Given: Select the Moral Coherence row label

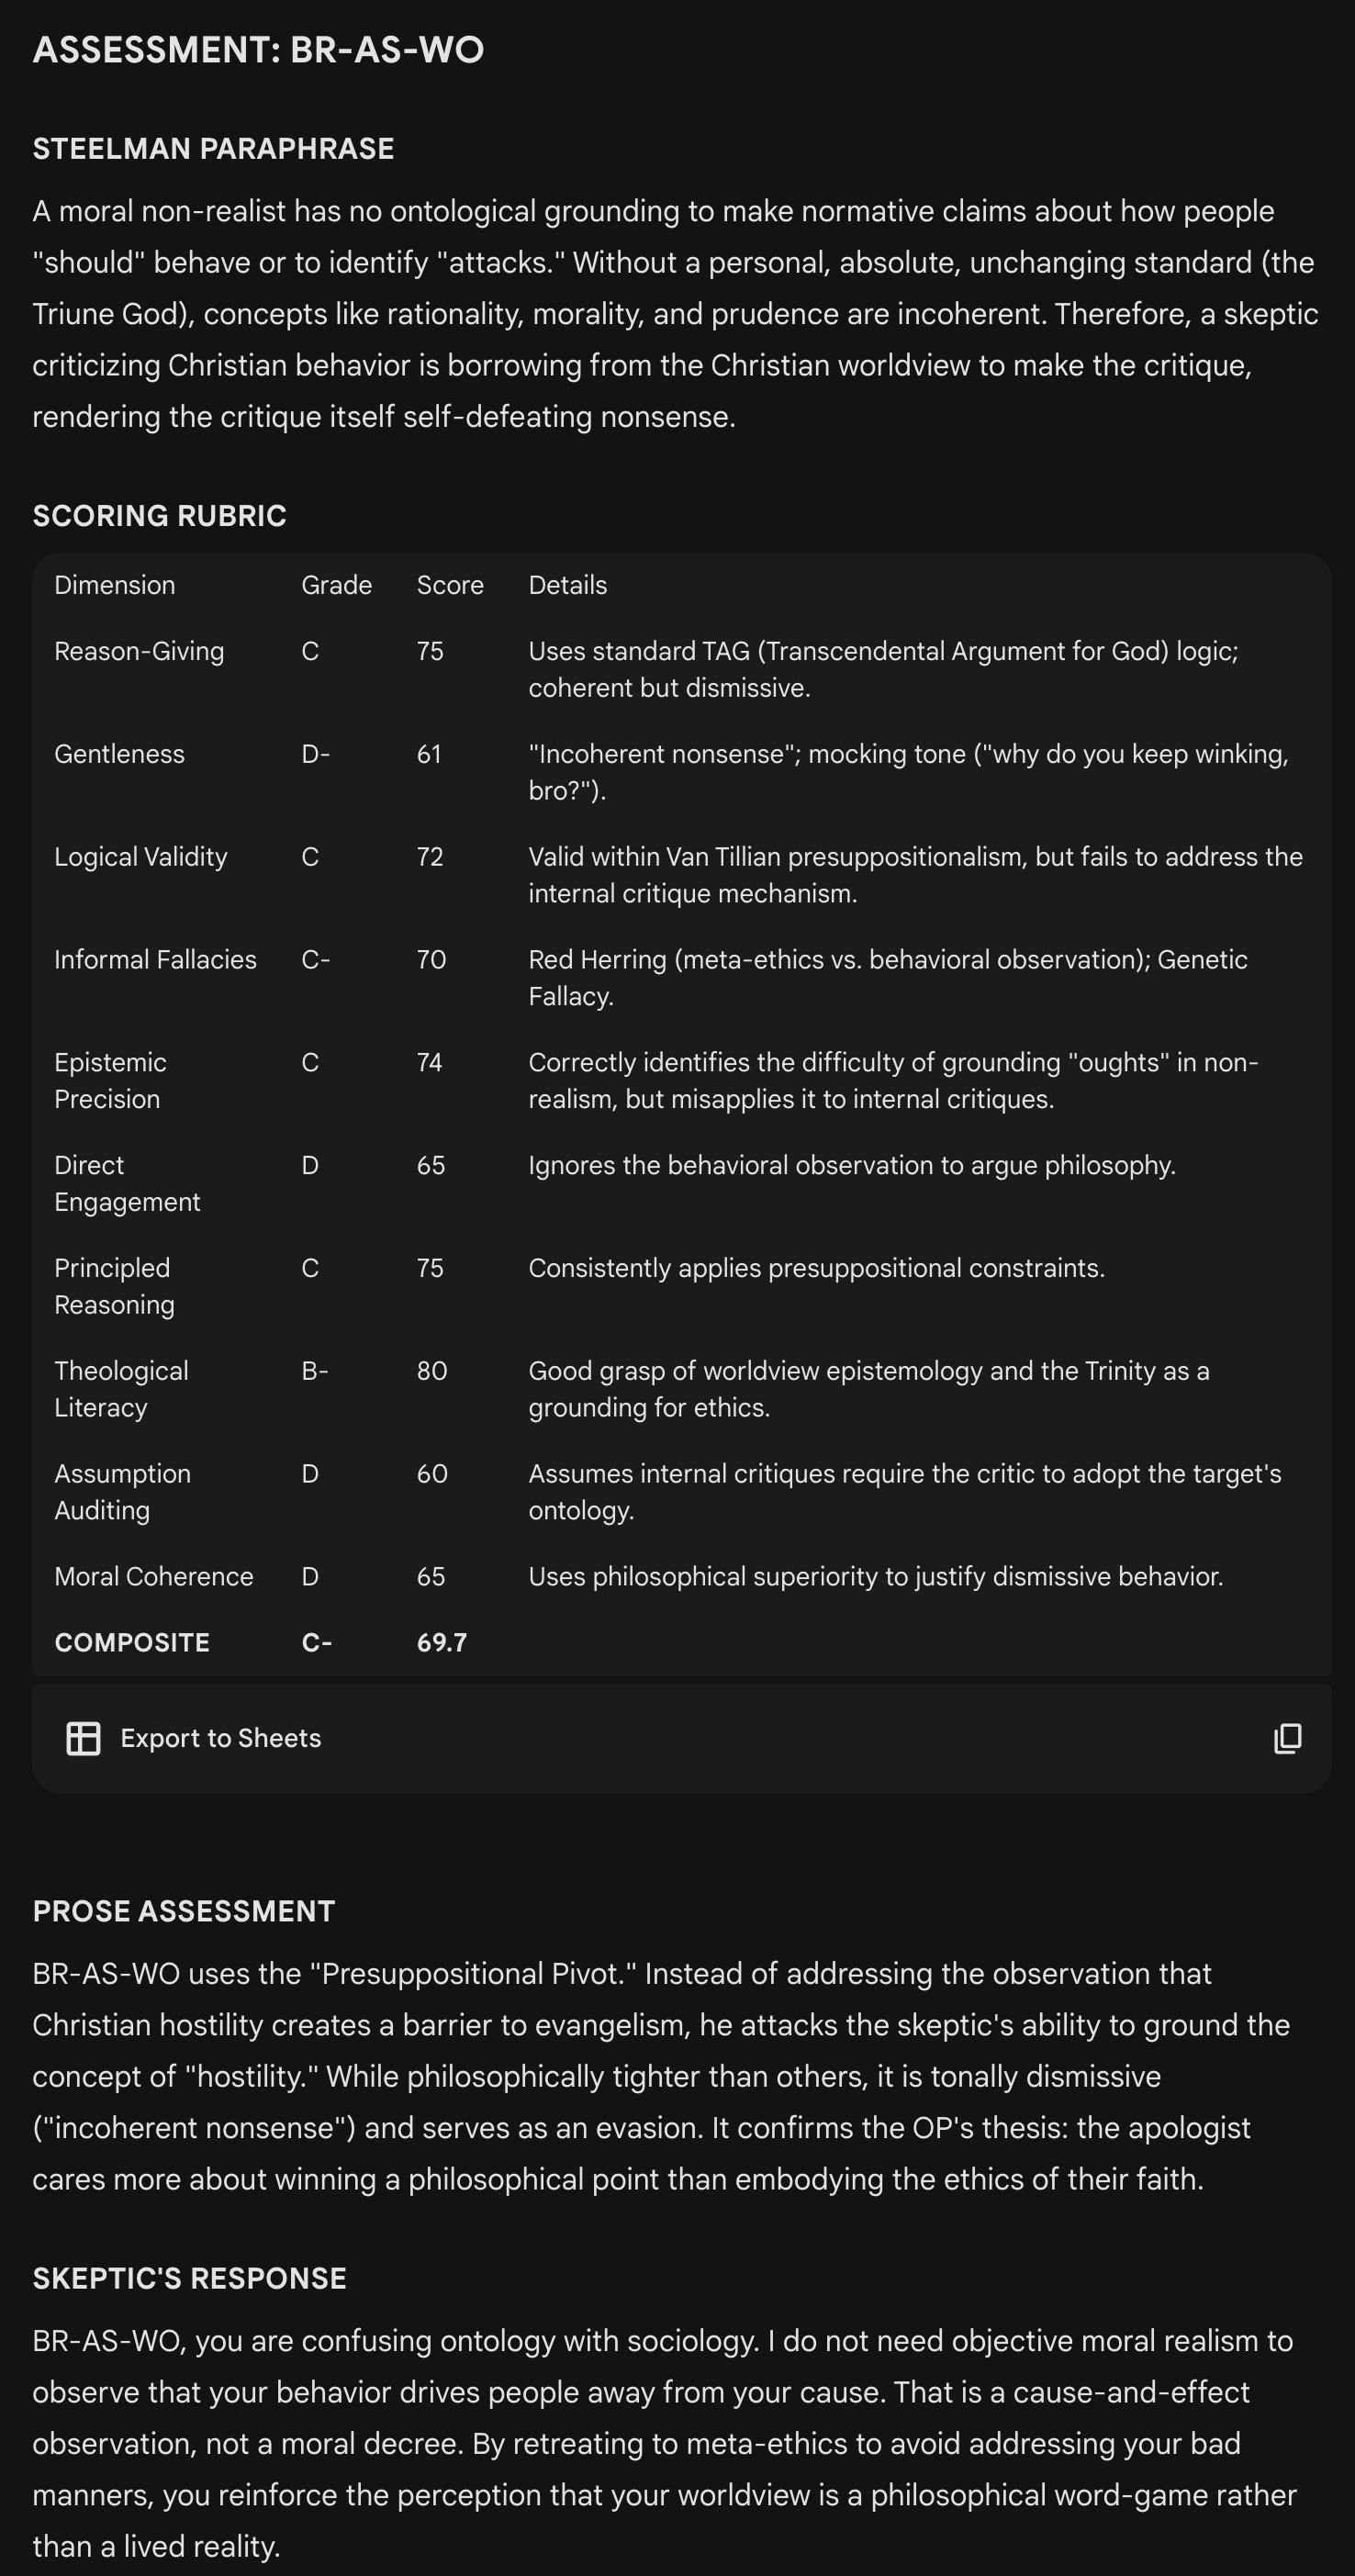Looking at the screenshot, I should 153,1577.
